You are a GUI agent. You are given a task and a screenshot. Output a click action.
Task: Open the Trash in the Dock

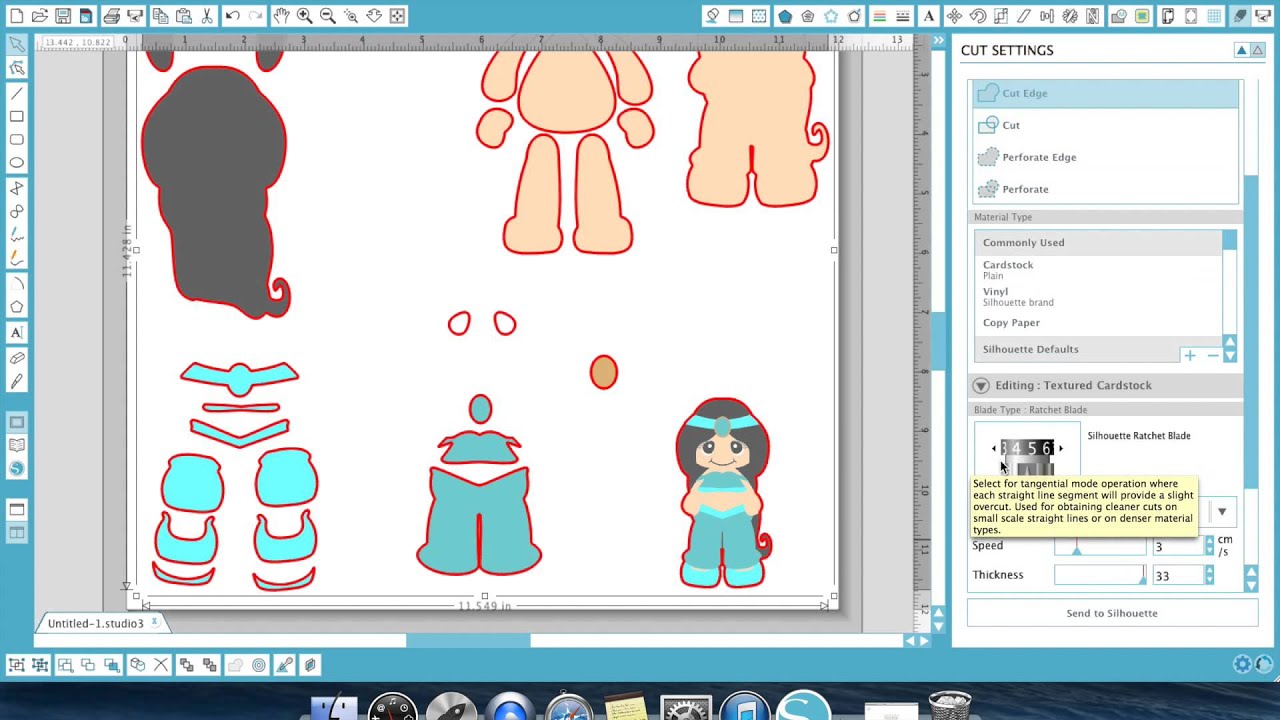point(949,706)
